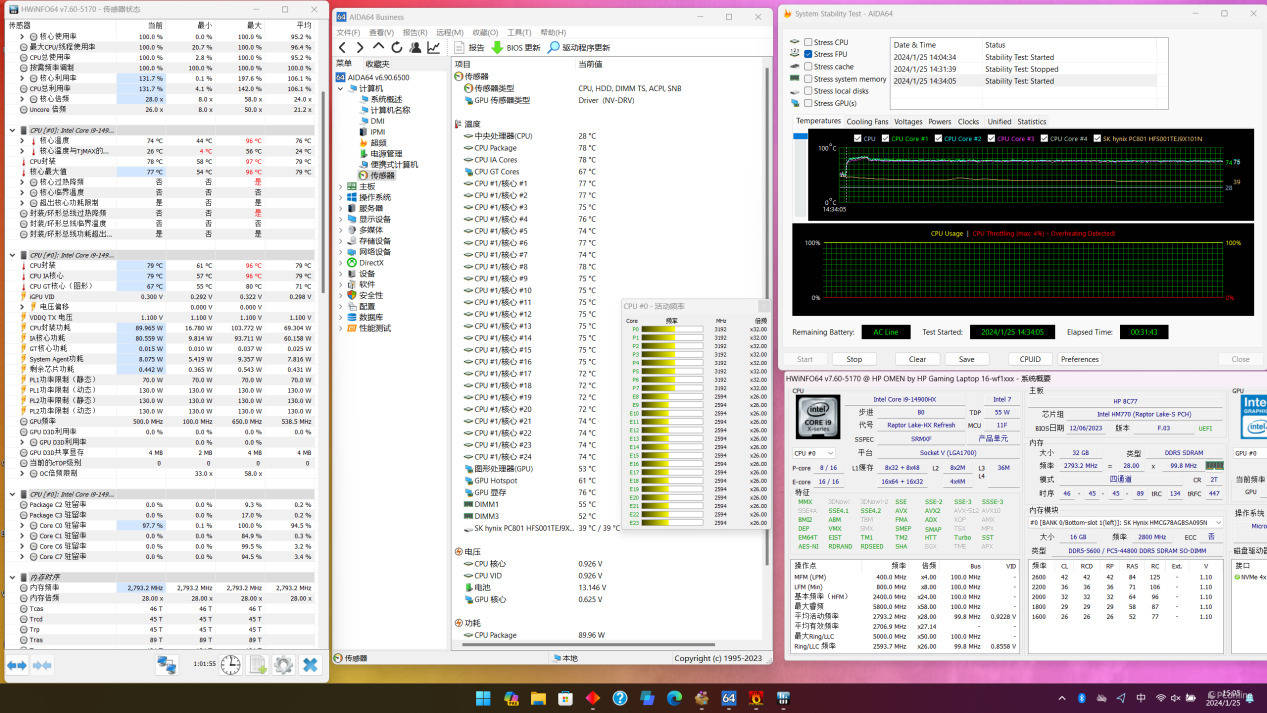Click HWiNFO log file save icon
This screenshot has height=713, width=1267.
pyautogui.click(x=257, y=665)
